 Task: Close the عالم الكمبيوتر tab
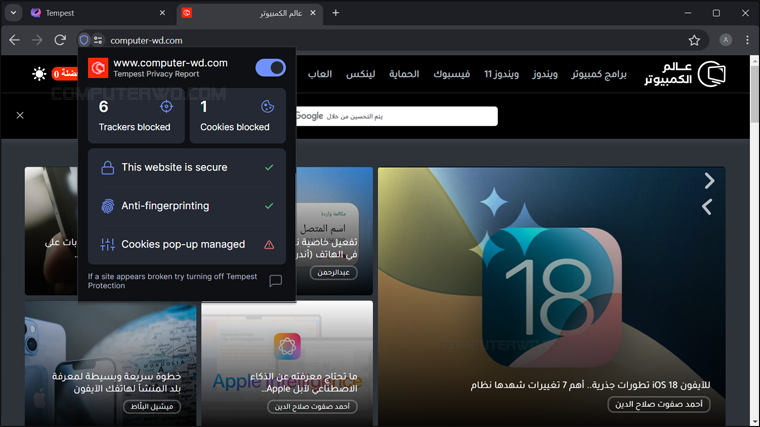pyautogui.click(x=313, y=13)
